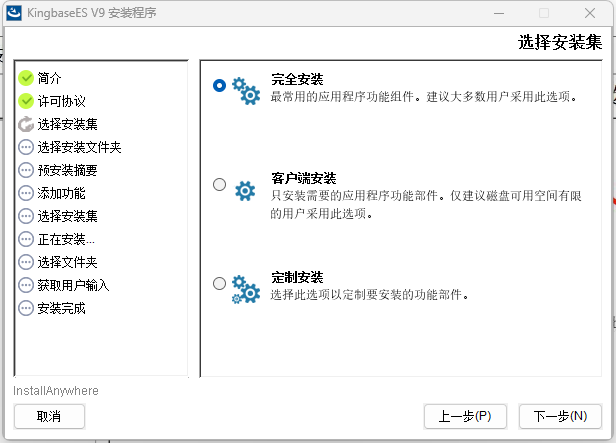Click the KingbaseES logo in title bar
This screenshot has height=443, width=616.
(14, 13)
